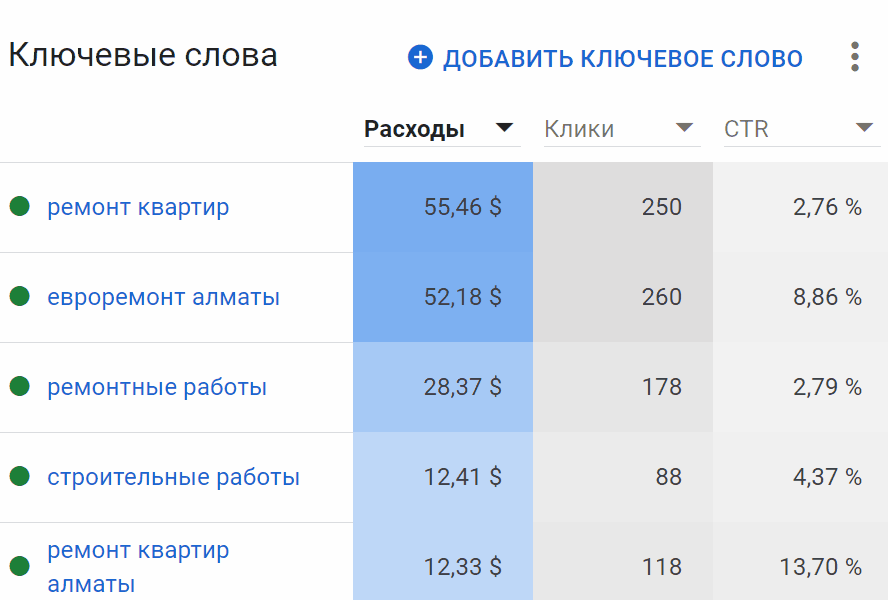Viewport: 888px width, 600px height.
Task: Click green status dot for евроремонт алматы
Action: (19, 297)
